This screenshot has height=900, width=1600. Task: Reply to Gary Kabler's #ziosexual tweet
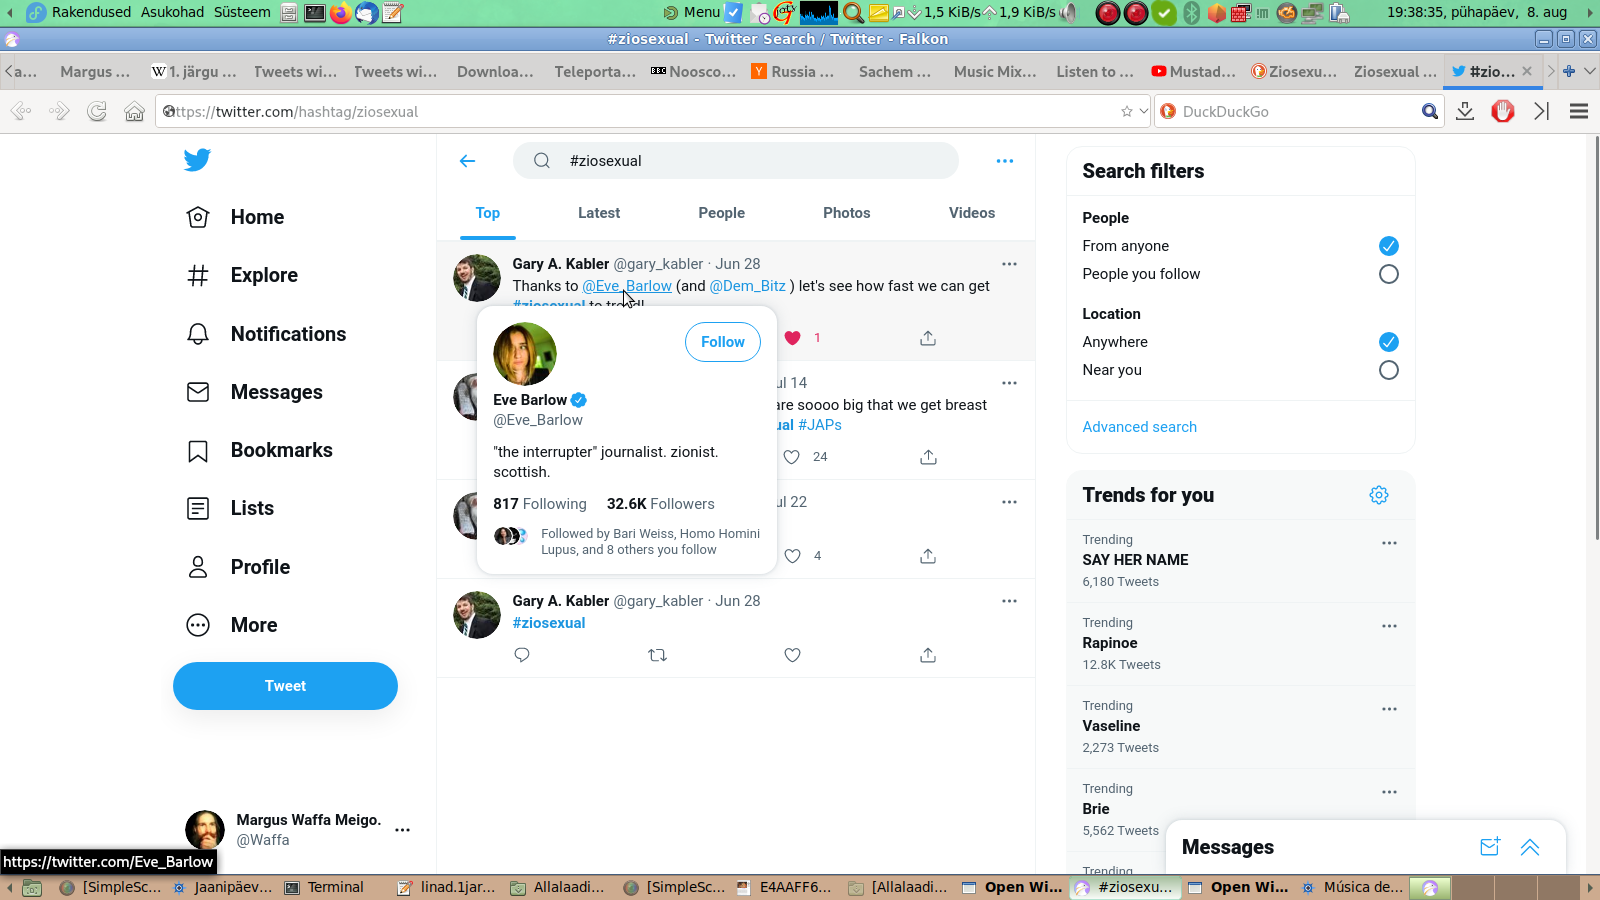pos(521,655)
